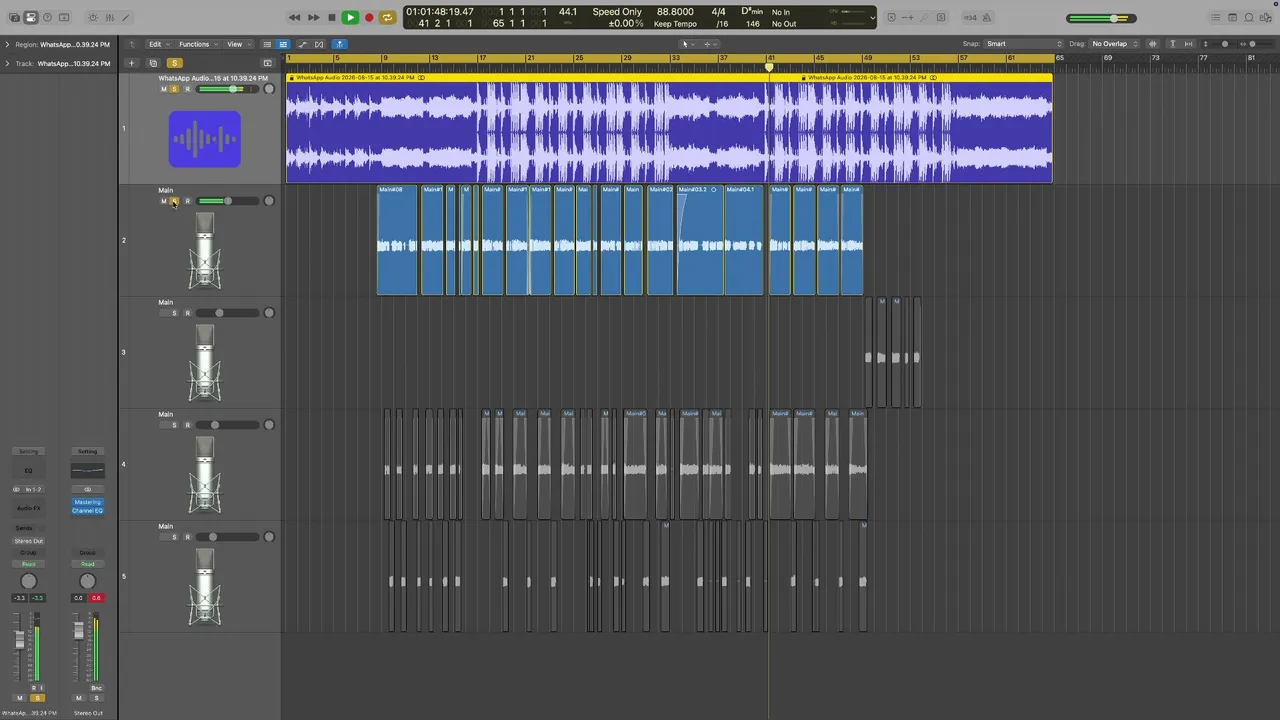Open the Command-click tool menu
Viewport: 1280px width, 720px height.
(708, 44)
